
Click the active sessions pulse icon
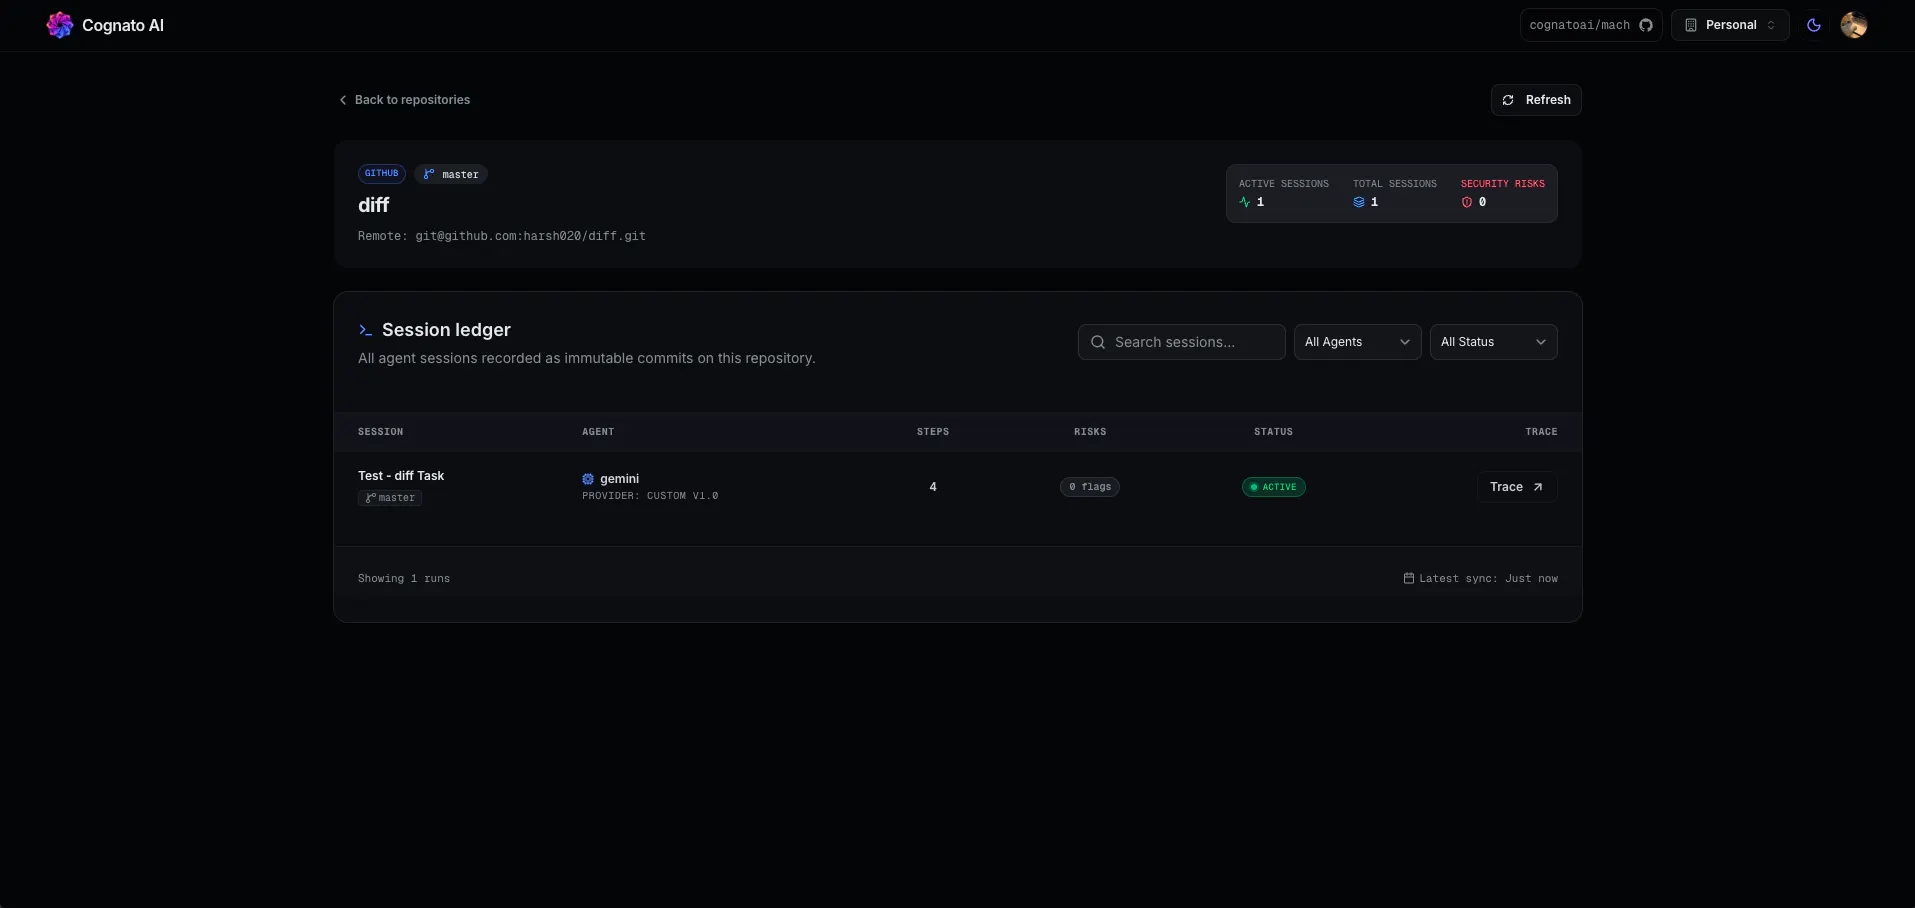coord(1245,202)
